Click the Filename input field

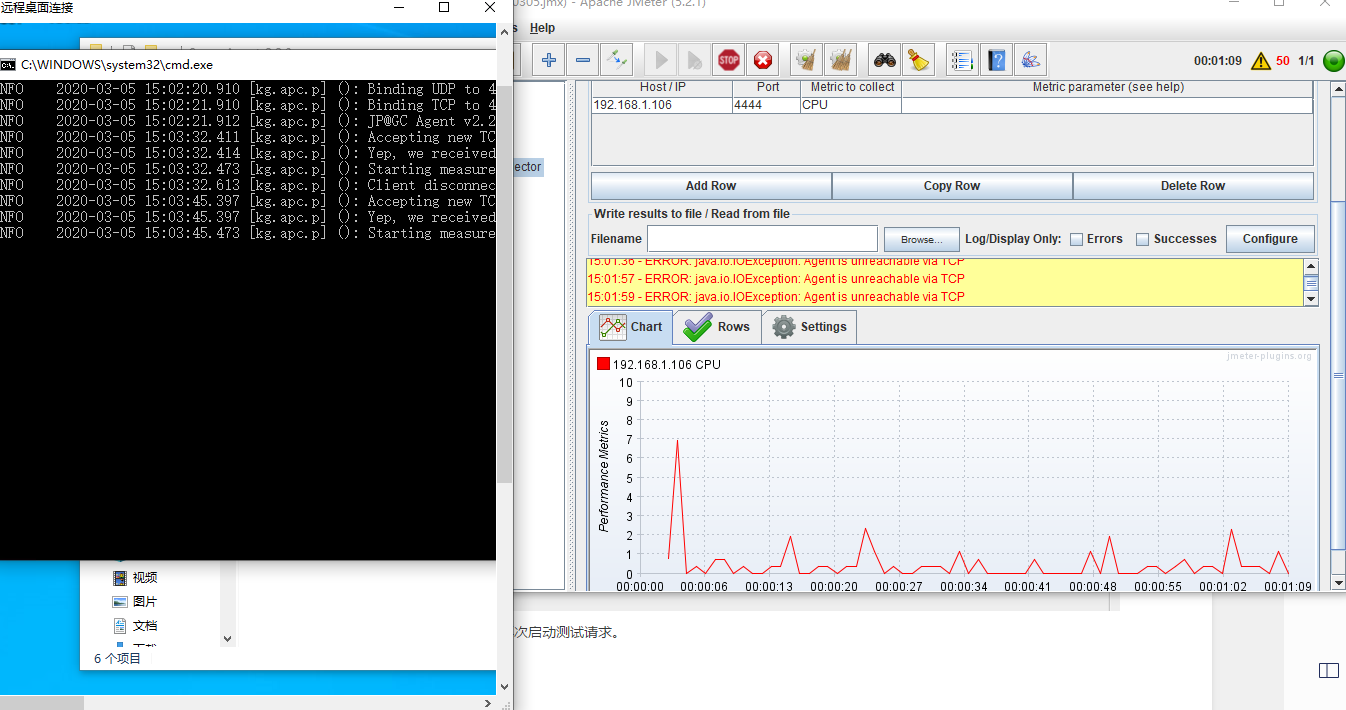tap(762, 239)
